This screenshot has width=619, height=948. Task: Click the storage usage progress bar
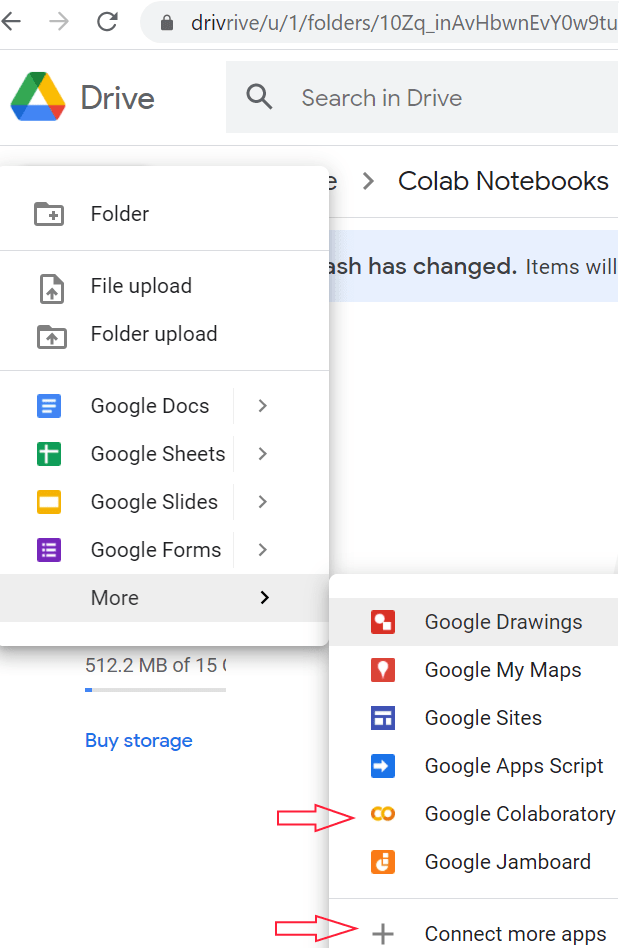click(x=155, y=690)
